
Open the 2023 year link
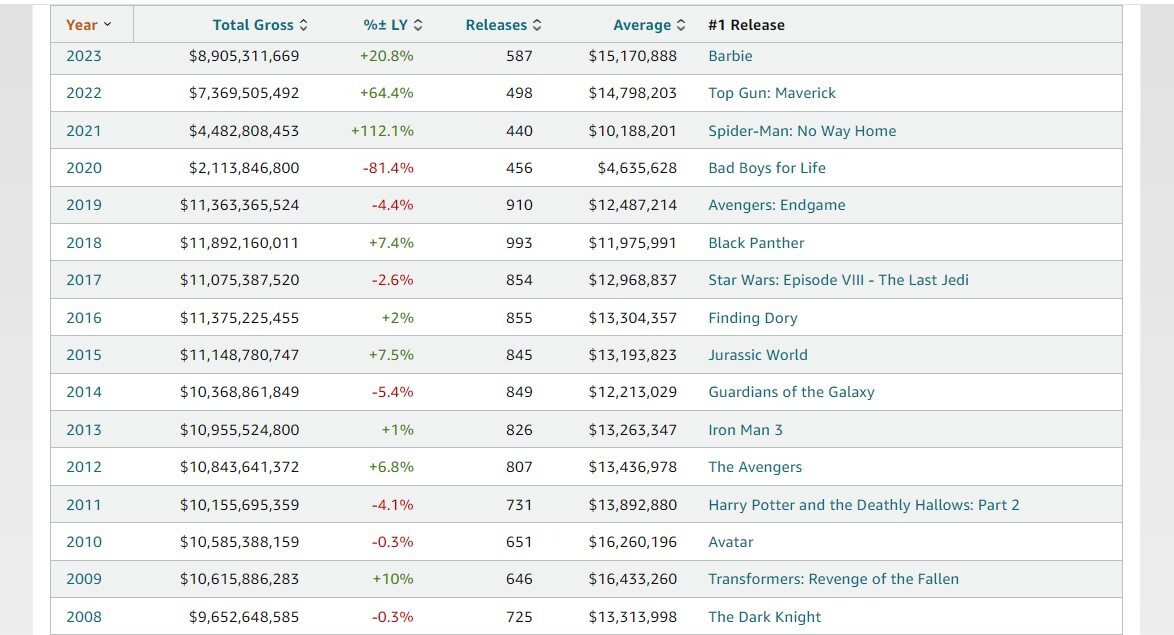click(84, 56)
